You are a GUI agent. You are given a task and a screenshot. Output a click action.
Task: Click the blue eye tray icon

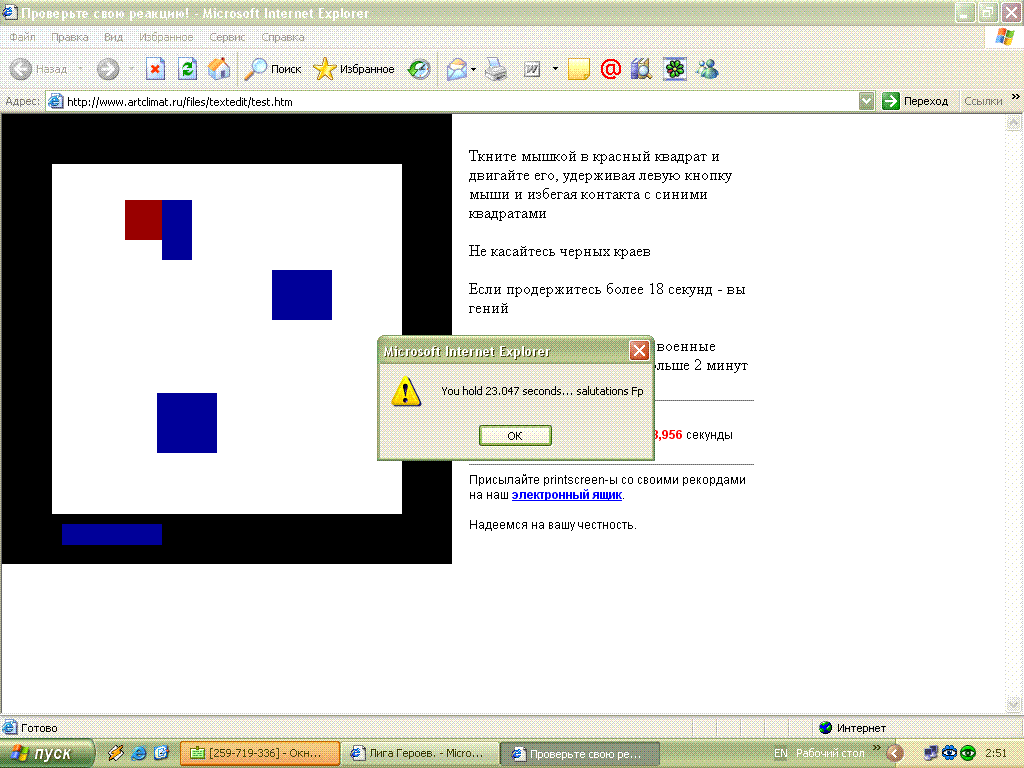click(950, 753)
